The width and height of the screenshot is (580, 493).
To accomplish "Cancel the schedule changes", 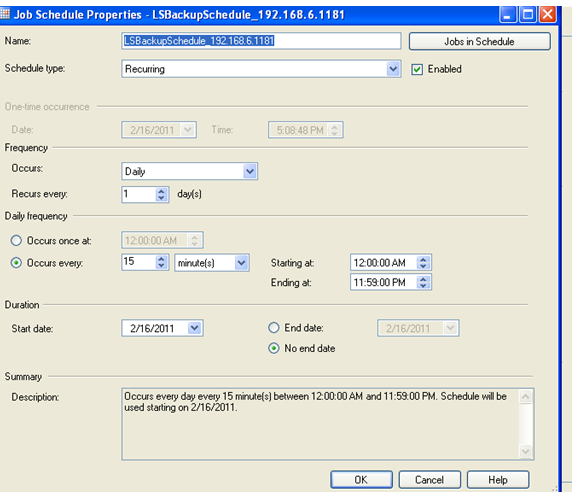I will click(429, 480).
